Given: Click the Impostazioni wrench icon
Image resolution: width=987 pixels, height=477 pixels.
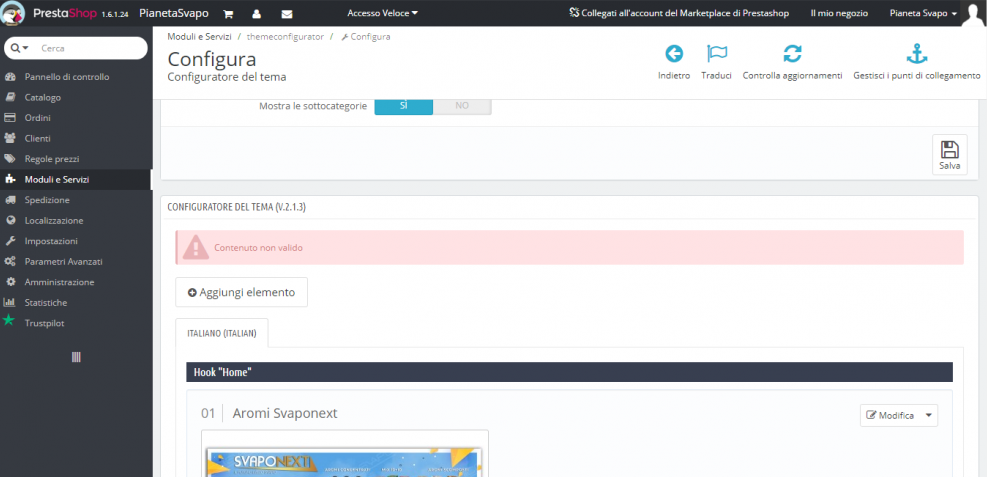Looking at the screenshot, I should click(9, 241).
